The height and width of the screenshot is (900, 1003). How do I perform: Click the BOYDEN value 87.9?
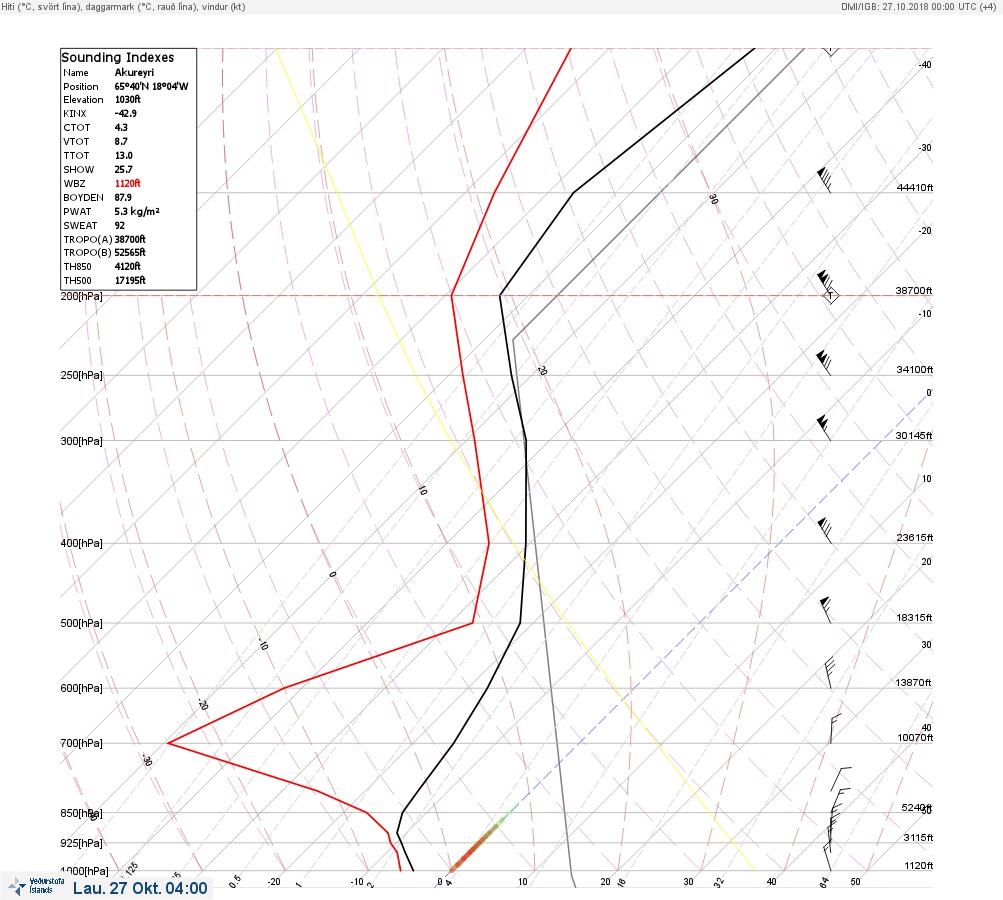point(123,197)
